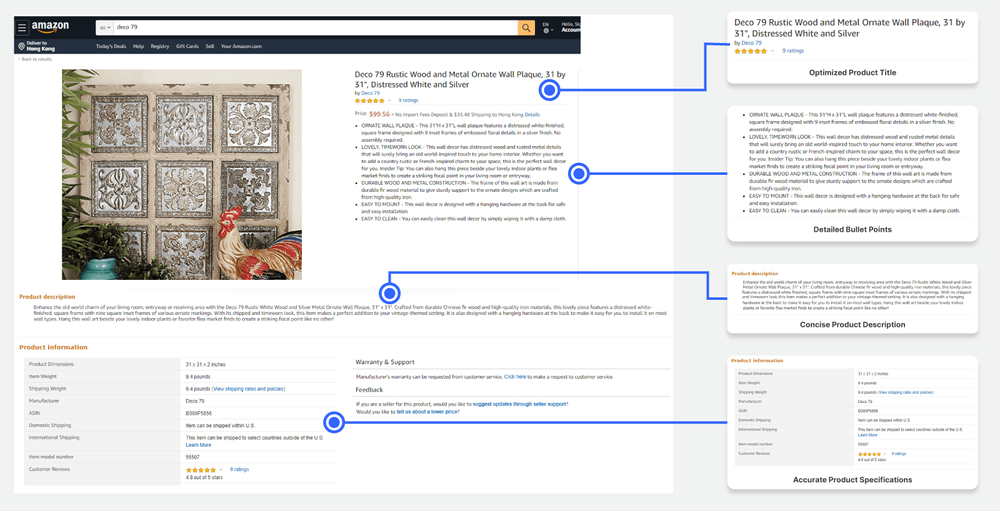Click the orange search magnifier button

click(526, 27)
